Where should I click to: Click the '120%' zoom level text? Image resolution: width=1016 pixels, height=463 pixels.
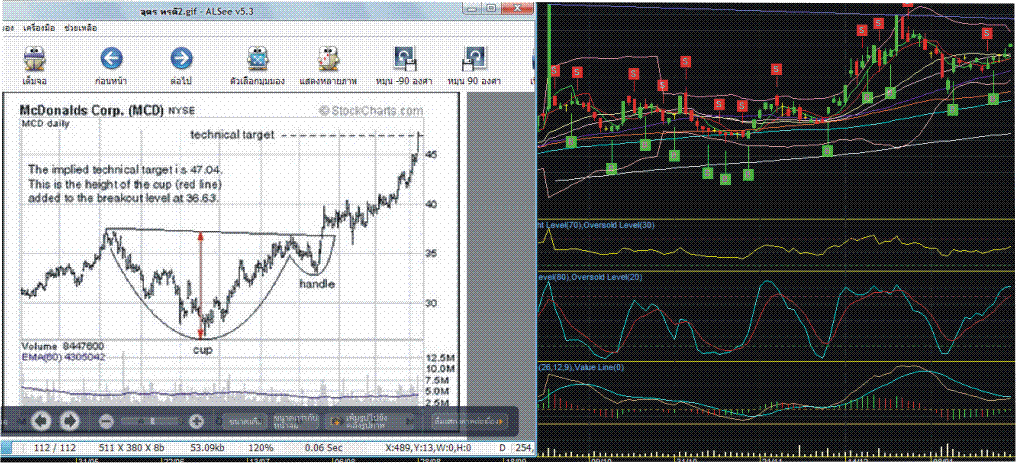(262, 447)
